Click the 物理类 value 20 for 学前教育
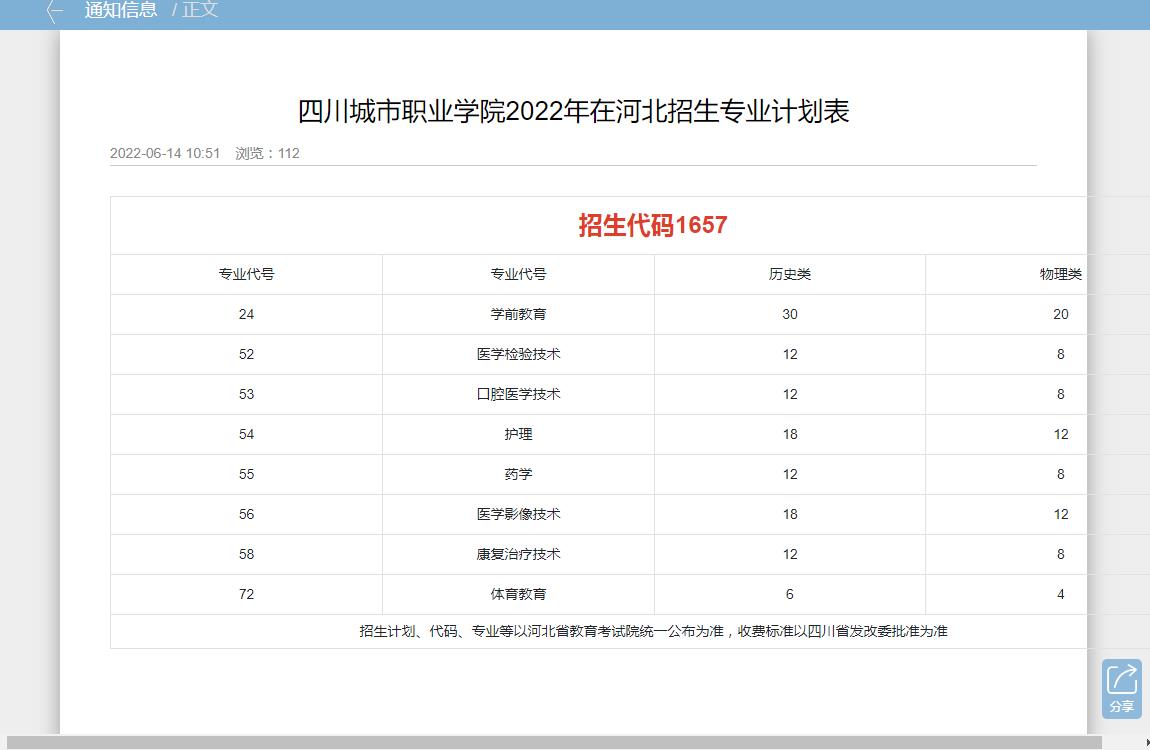Viewport: 1150px width, 750px height. click(1061, 315)
